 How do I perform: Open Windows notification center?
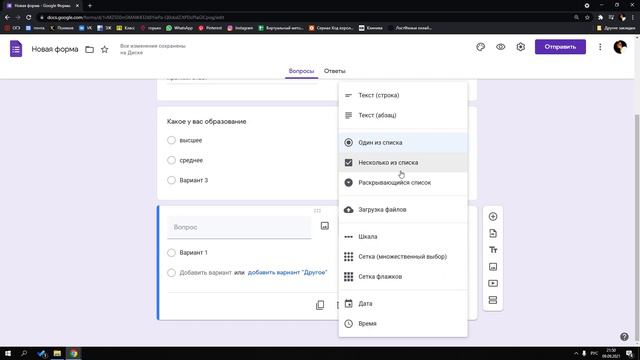click(x=630, y=353)
